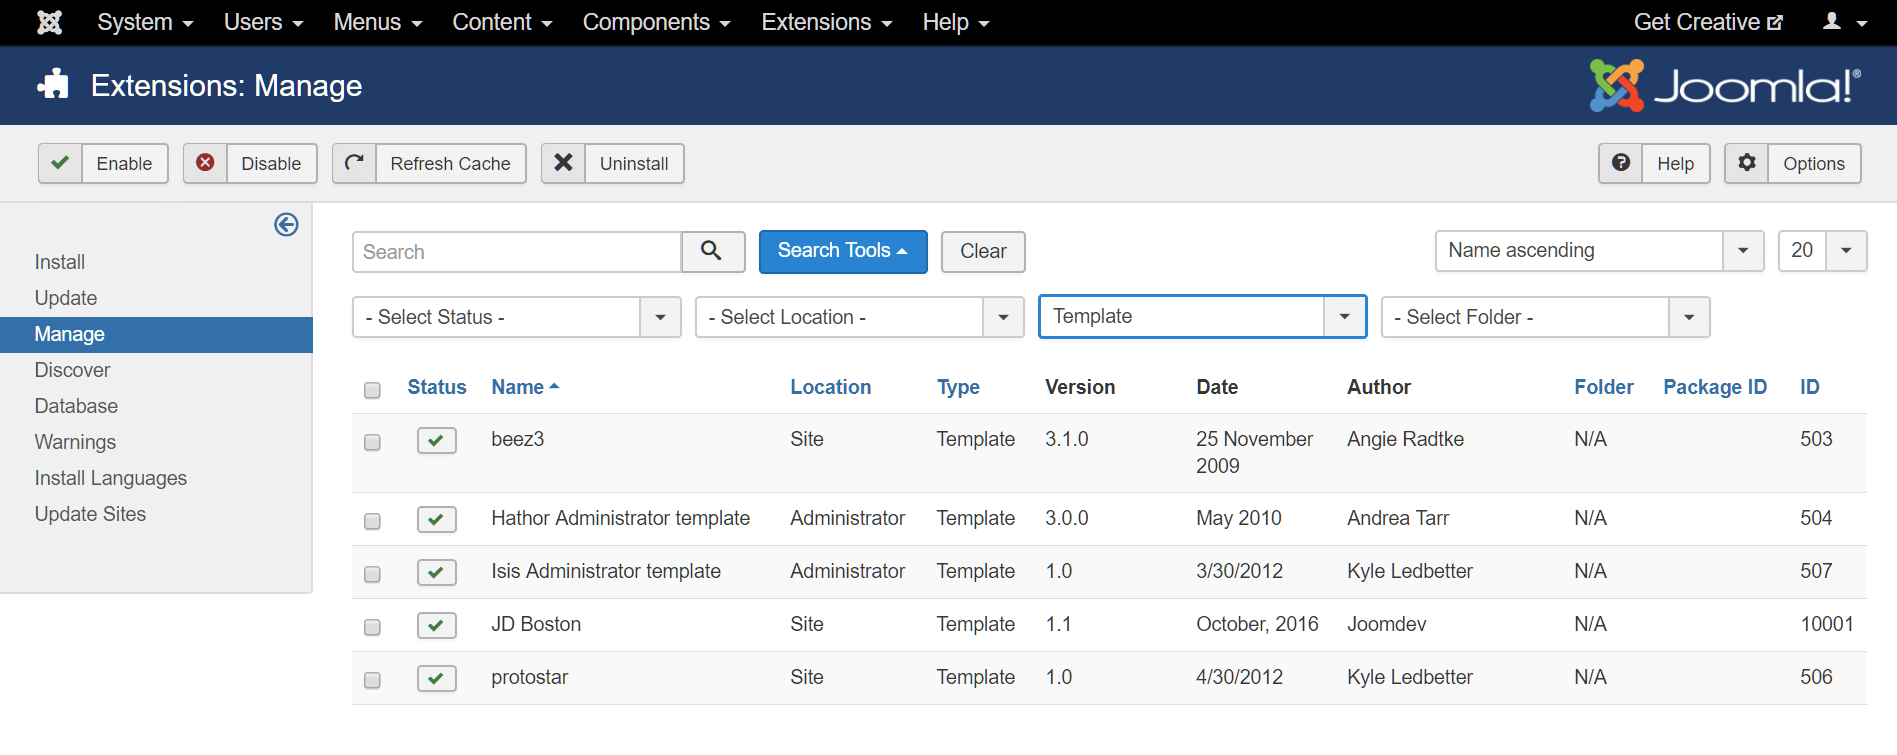
Task: Click the Clear filters button
Action: click(983, 251)
